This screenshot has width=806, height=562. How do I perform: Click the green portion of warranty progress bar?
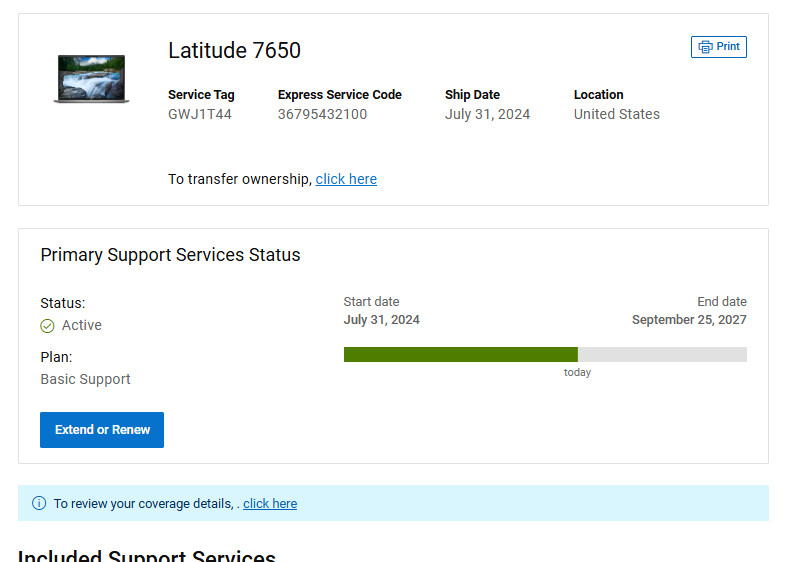461,354
